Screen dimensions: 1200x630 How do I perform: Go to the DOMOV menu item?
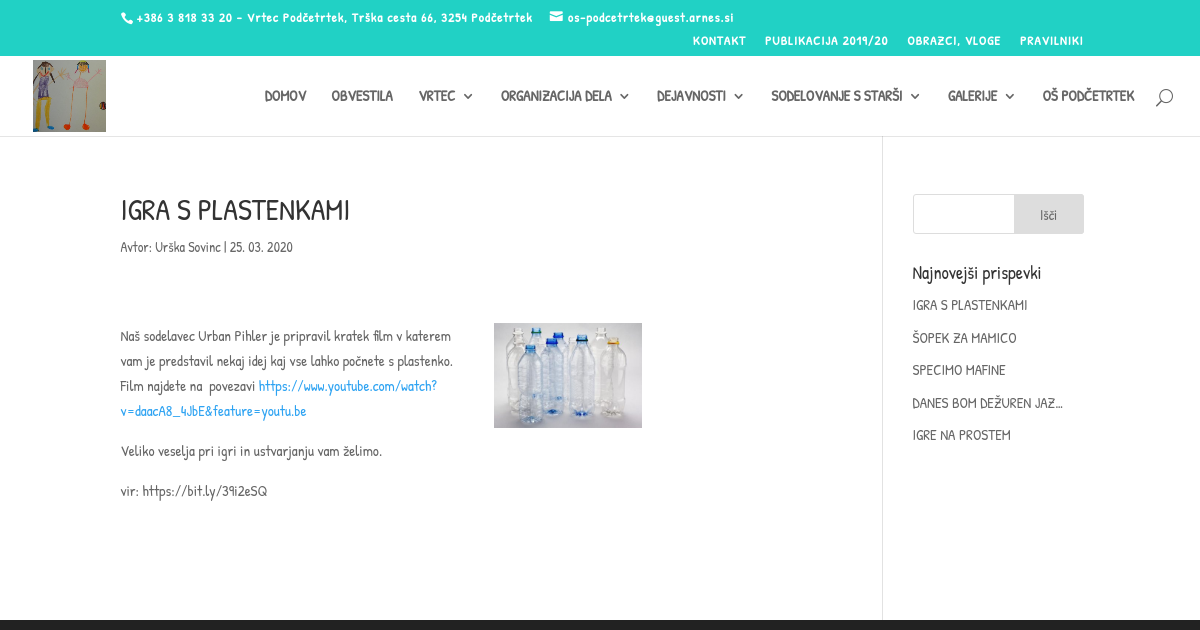tap(285, 96)
